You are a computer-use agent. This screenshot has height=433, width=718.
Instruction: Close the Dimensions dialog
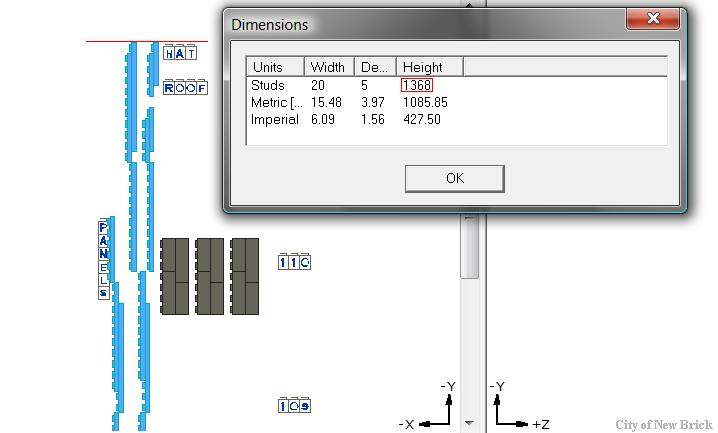tap(653, 19)
